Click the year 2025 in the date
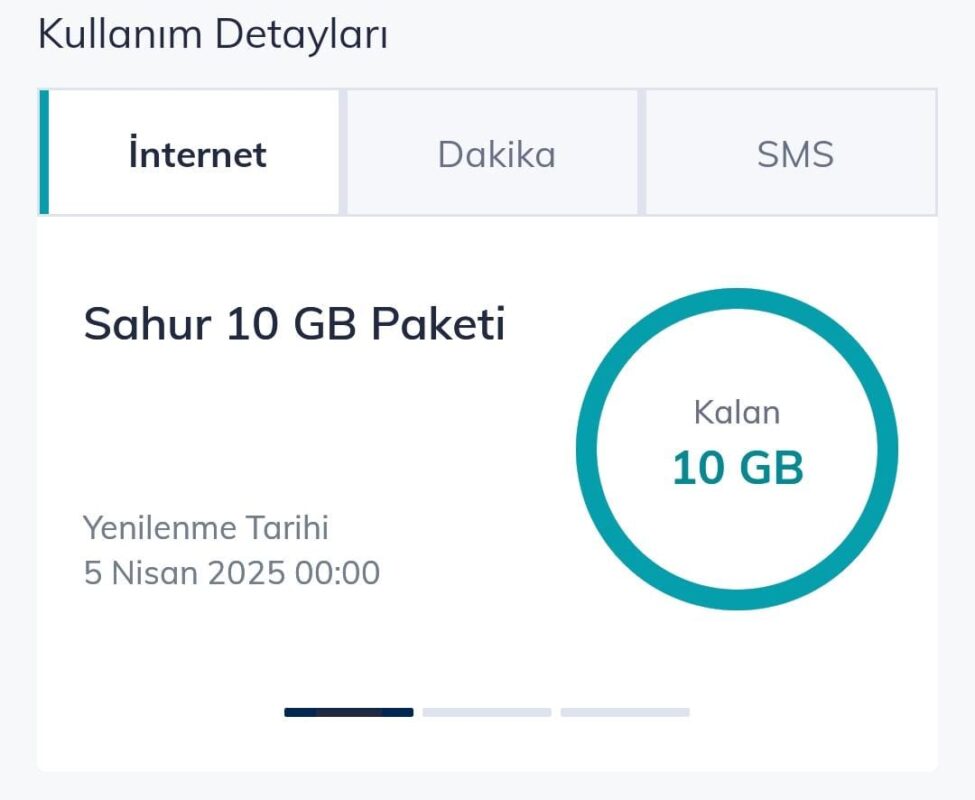 (x=246, y=573)
